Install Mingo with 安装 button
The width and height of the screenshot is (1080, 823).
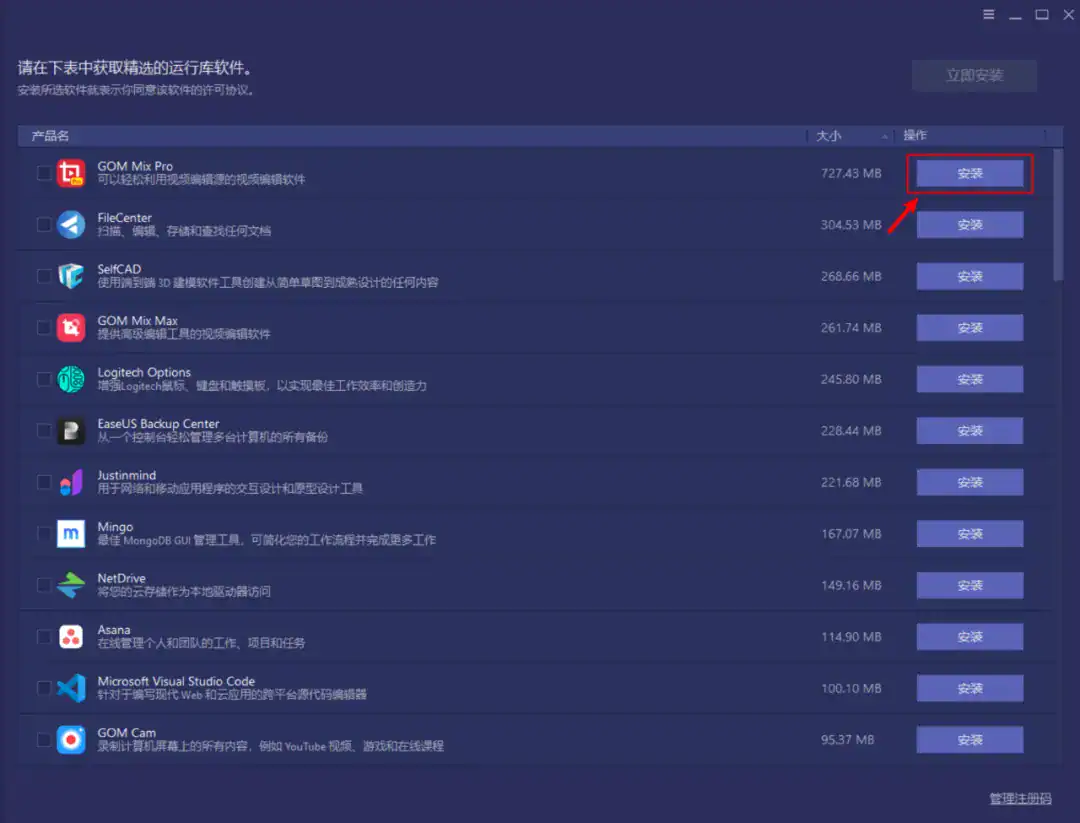pos(970,534)
